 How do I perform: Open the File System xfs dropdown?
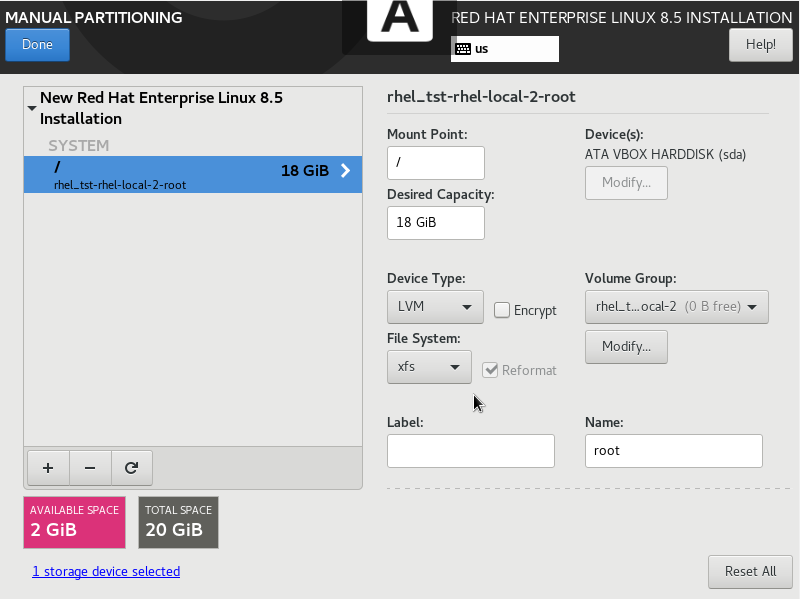click(x=429, y=367)
